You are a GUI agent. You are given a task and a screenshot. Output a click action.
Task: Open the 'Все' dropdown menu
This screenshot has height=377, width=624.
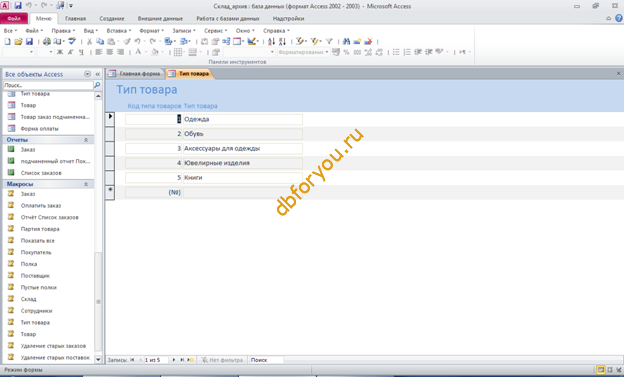10,31
